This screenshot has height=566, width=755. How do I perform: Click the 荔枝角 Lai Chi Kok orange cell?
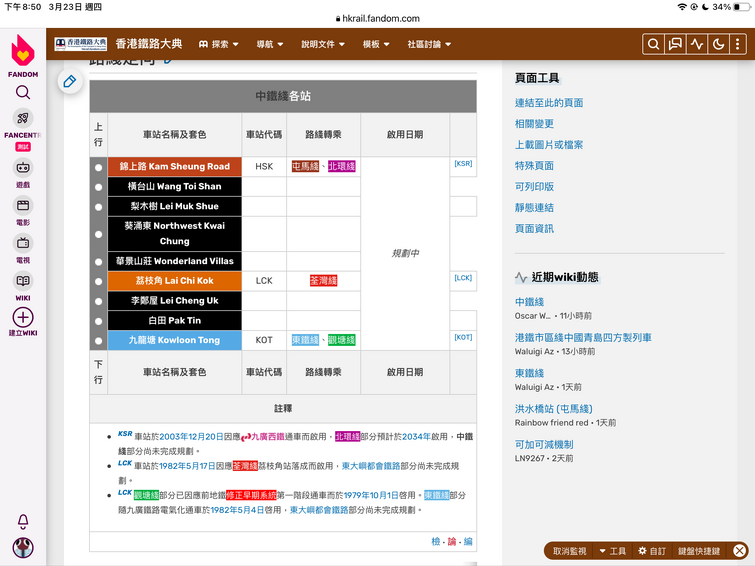(175, 281)
